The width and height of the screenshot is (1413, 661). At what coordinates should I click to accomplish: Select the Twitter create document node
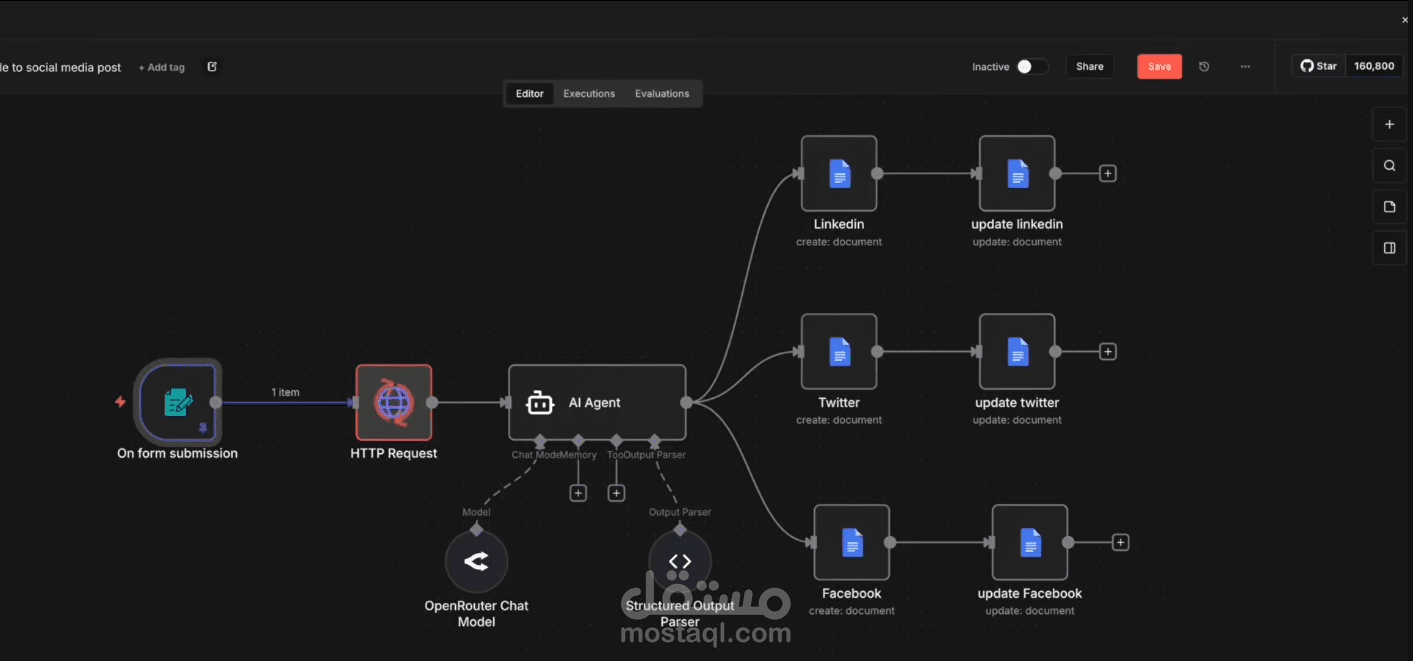pos(839,352)
